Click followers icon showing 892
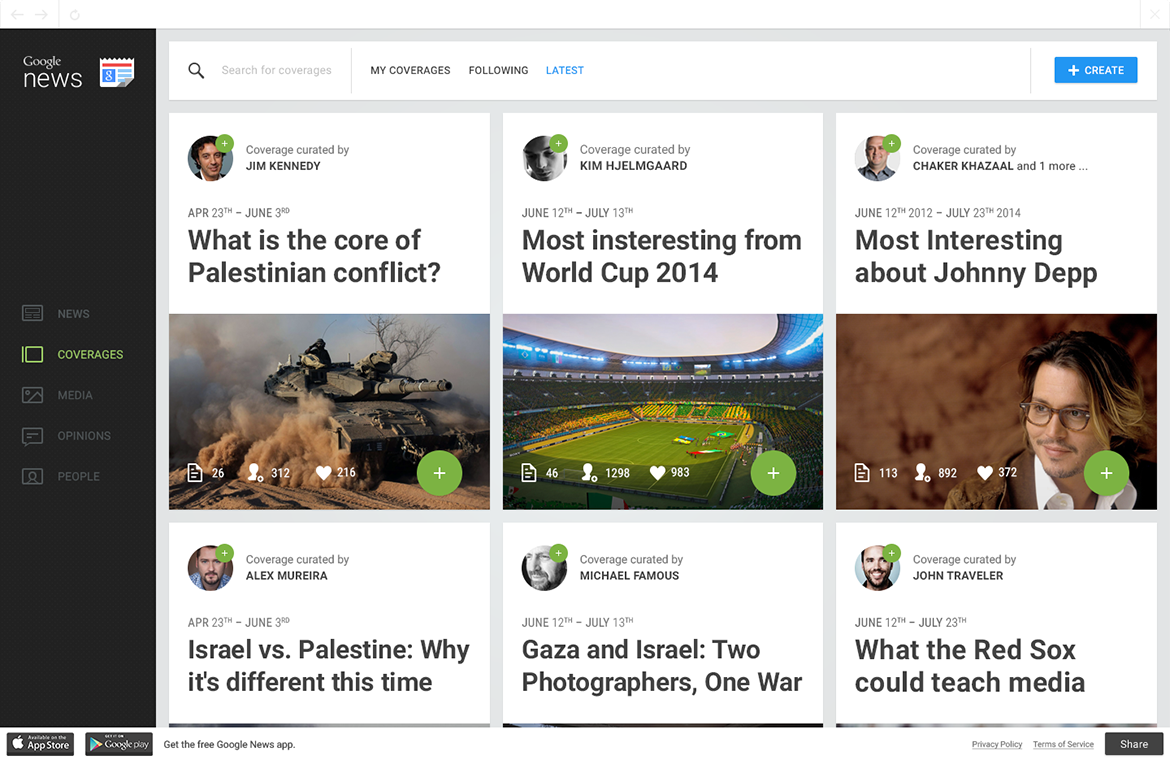Viewport: 1170px width, 760px height. click(922, 472)
